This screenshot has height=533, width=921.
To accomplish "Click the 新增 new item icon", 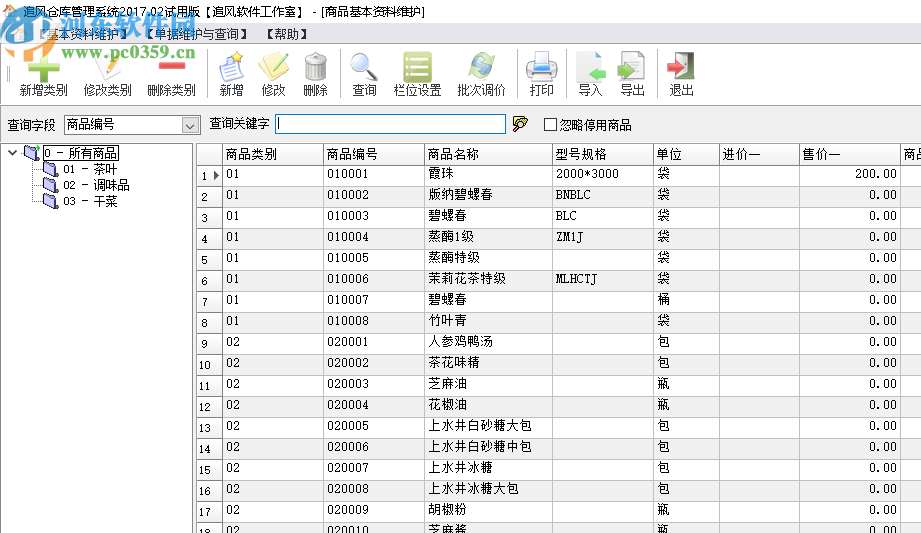I will [x=231, y=66].
